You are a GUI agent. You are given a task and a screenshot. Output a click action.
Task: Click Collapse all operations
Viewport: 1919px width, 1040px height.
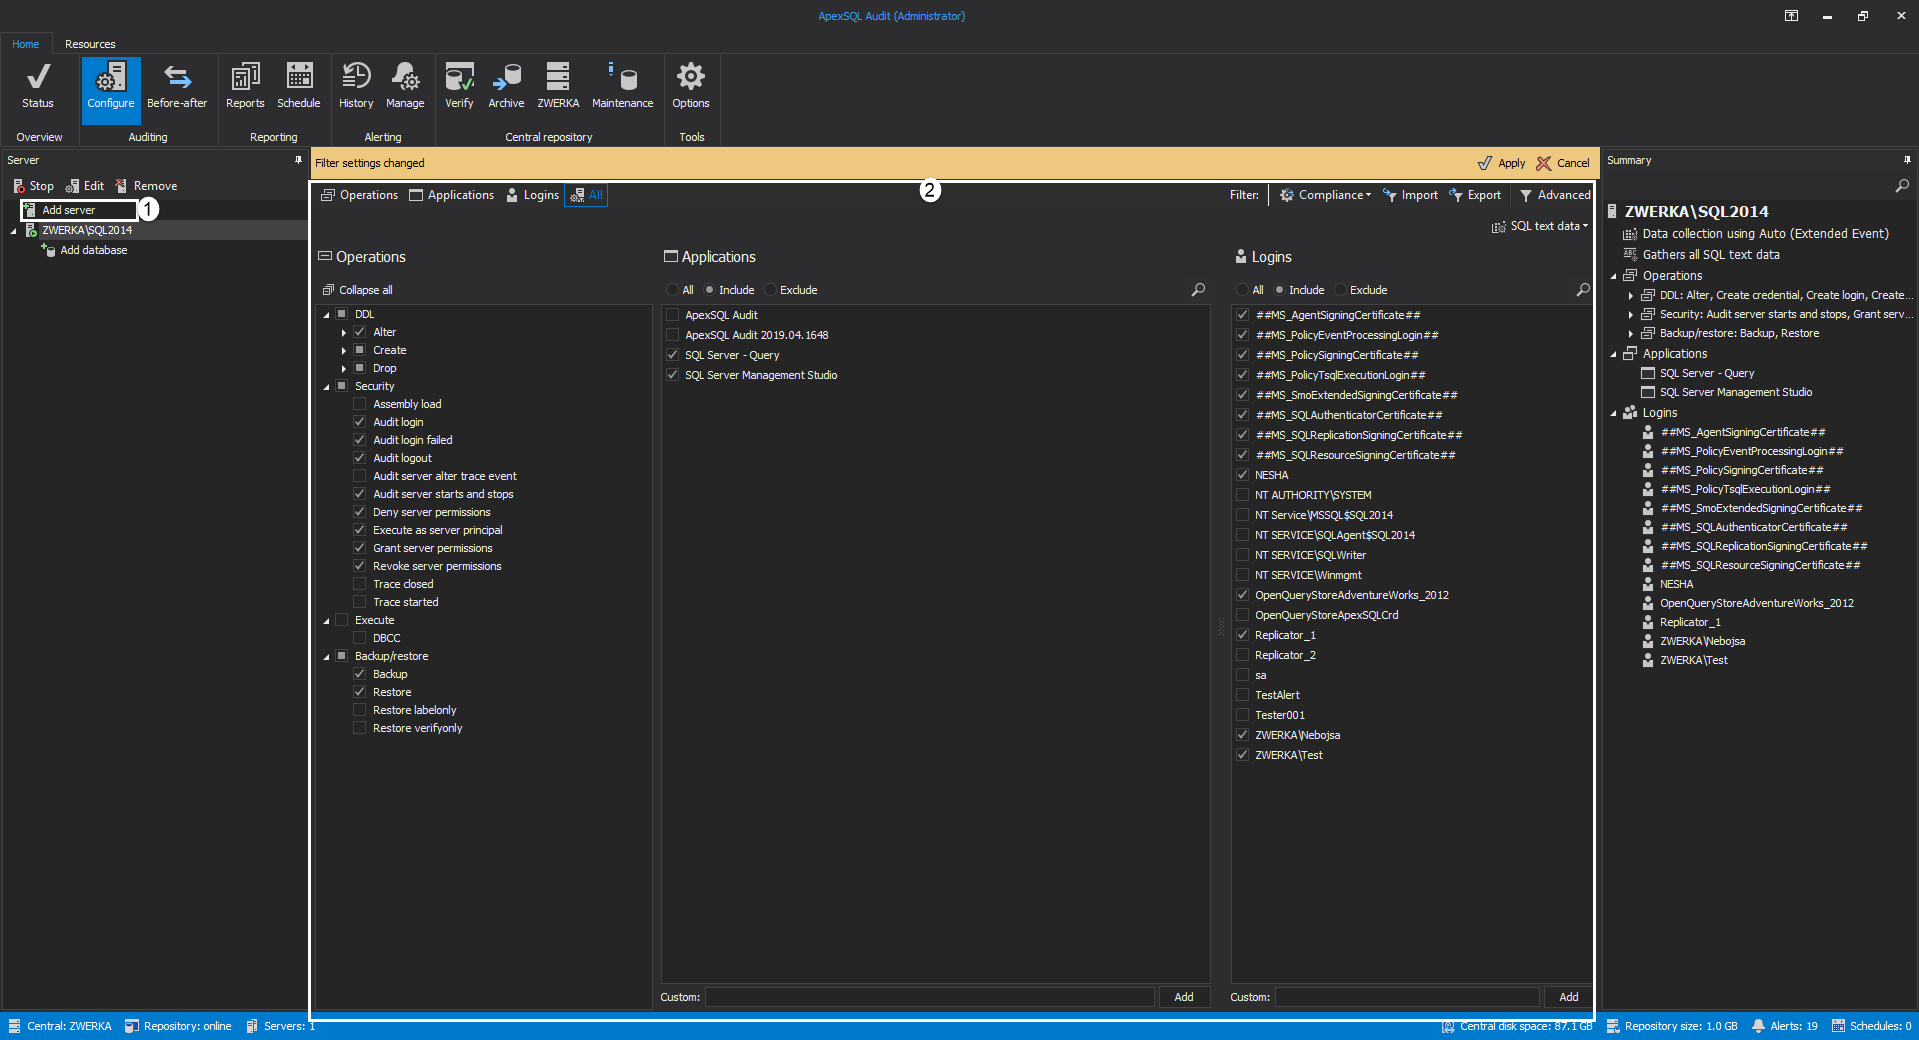[x=357, y=290]
